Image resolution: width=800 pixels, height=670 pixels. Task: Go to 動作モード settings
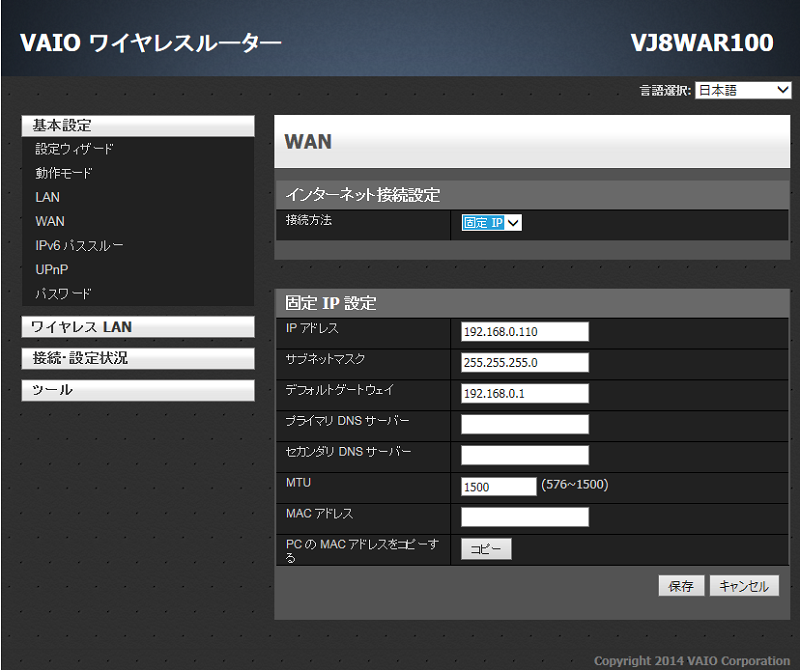[x=64, y=173]
